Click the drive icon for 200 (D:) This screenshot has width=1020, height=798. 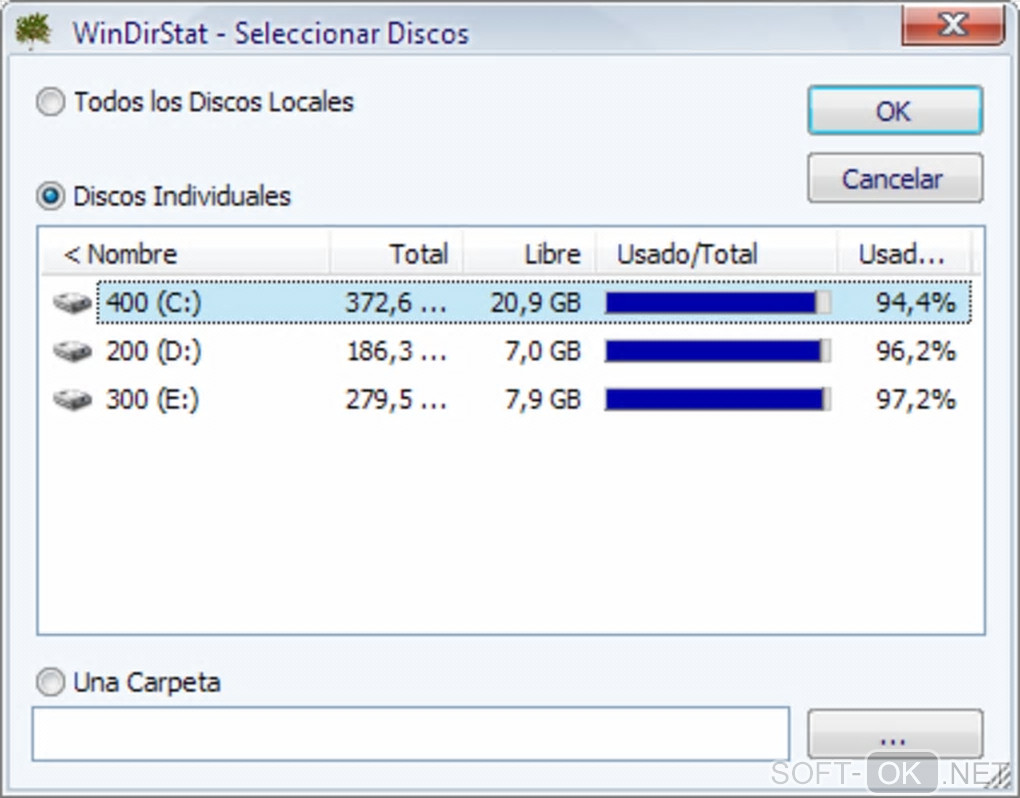[72, 351]
